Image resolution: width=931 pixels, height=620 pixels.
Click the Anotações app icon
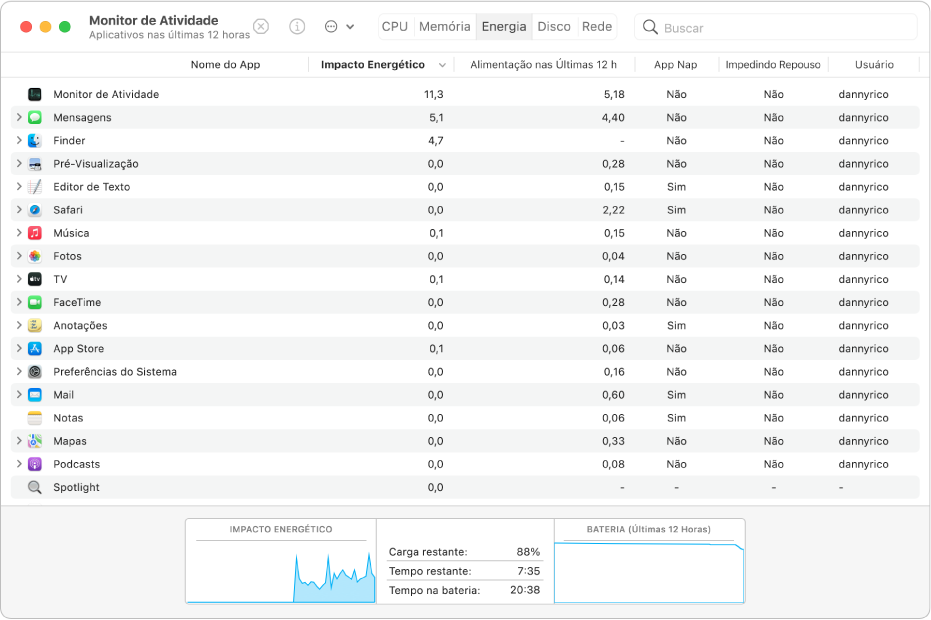(35, 326)
